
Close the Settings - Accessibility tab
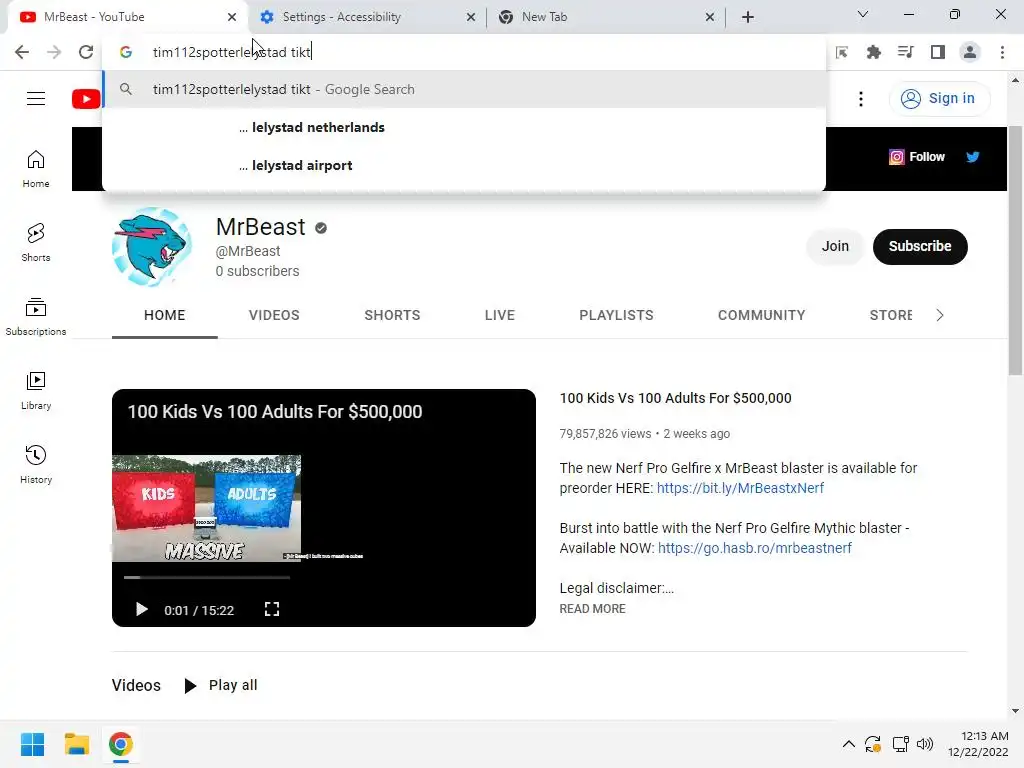pos(471,17)
